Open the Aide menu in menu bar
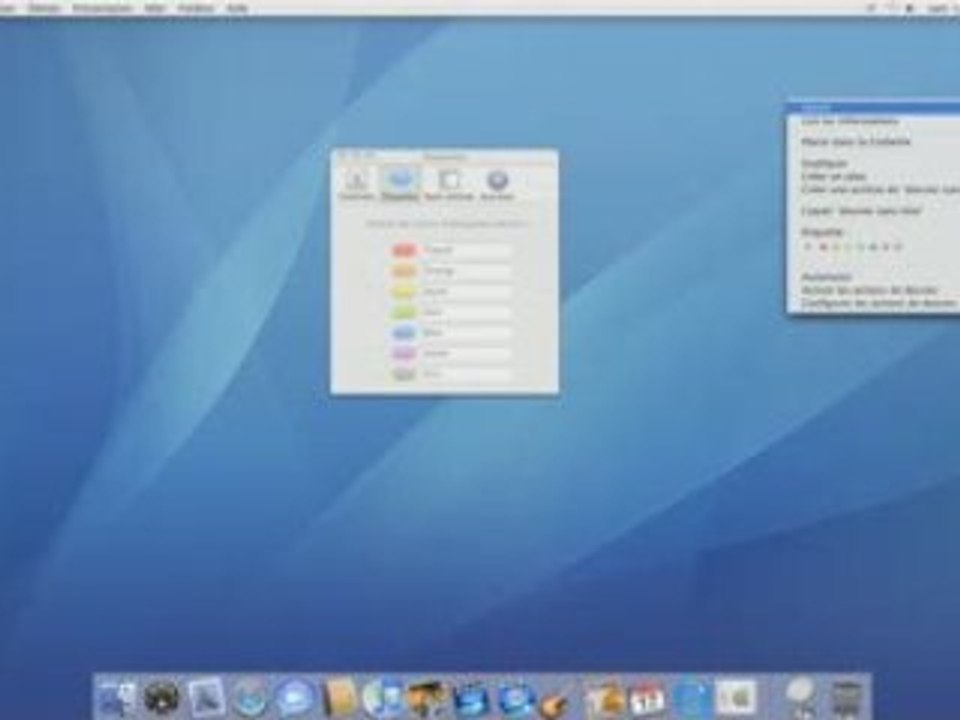The image size is (960, 720). tap(237, 8)
